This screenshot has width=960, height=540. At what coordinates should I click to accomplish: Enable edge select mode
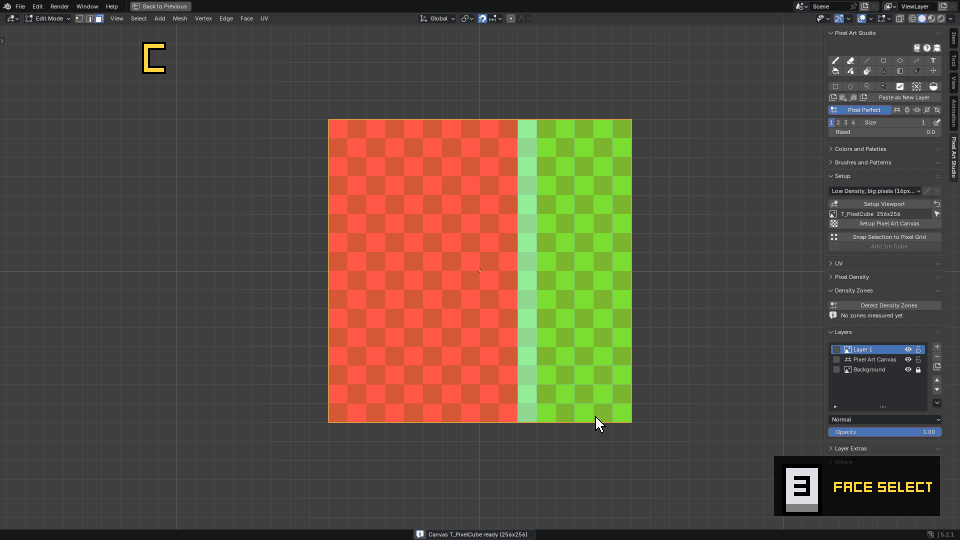[89, 19]
